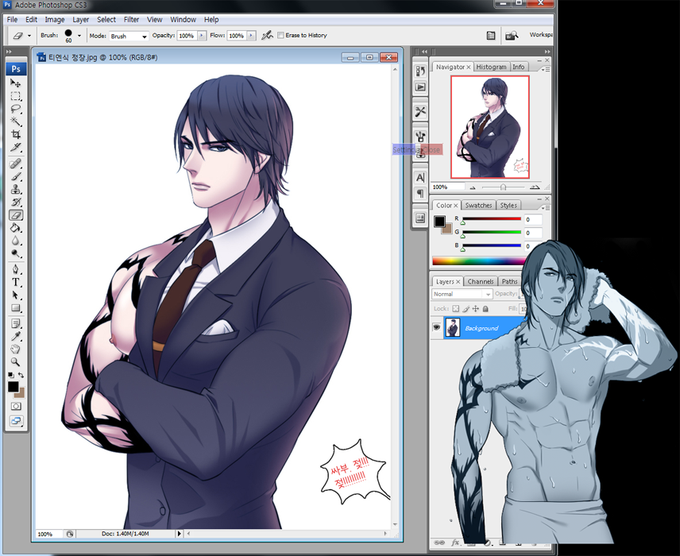This screenshot has width=680, height=556.
Task: Toggle lock position
Action: tap(476, 309)
